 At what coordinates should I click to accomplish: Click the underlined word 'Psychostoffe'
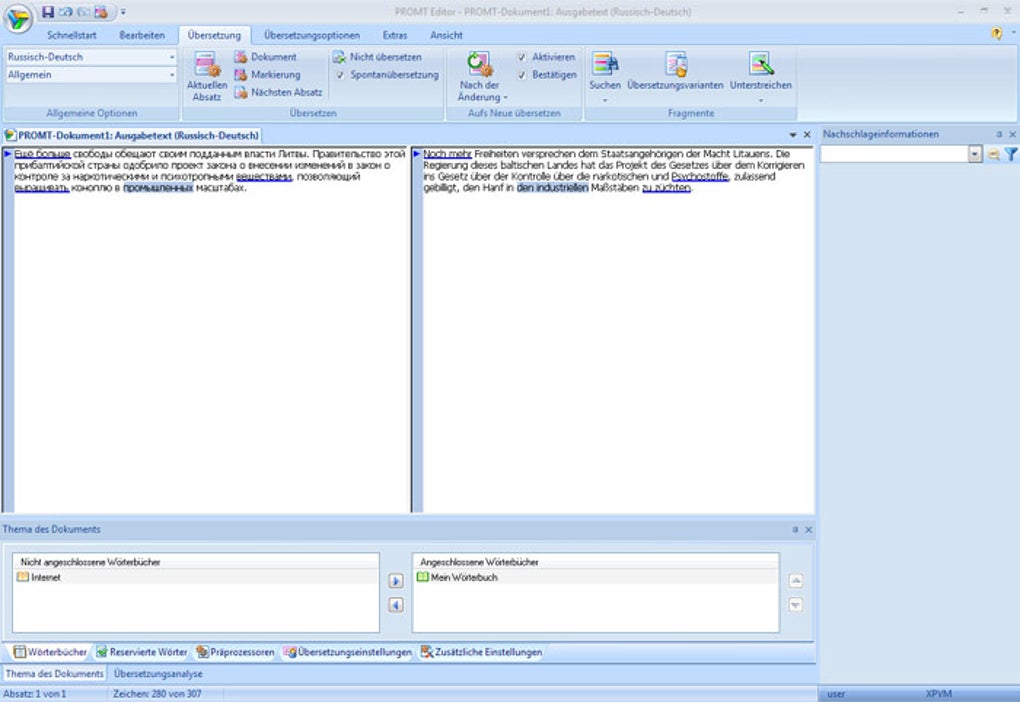[x=699, y=176]
